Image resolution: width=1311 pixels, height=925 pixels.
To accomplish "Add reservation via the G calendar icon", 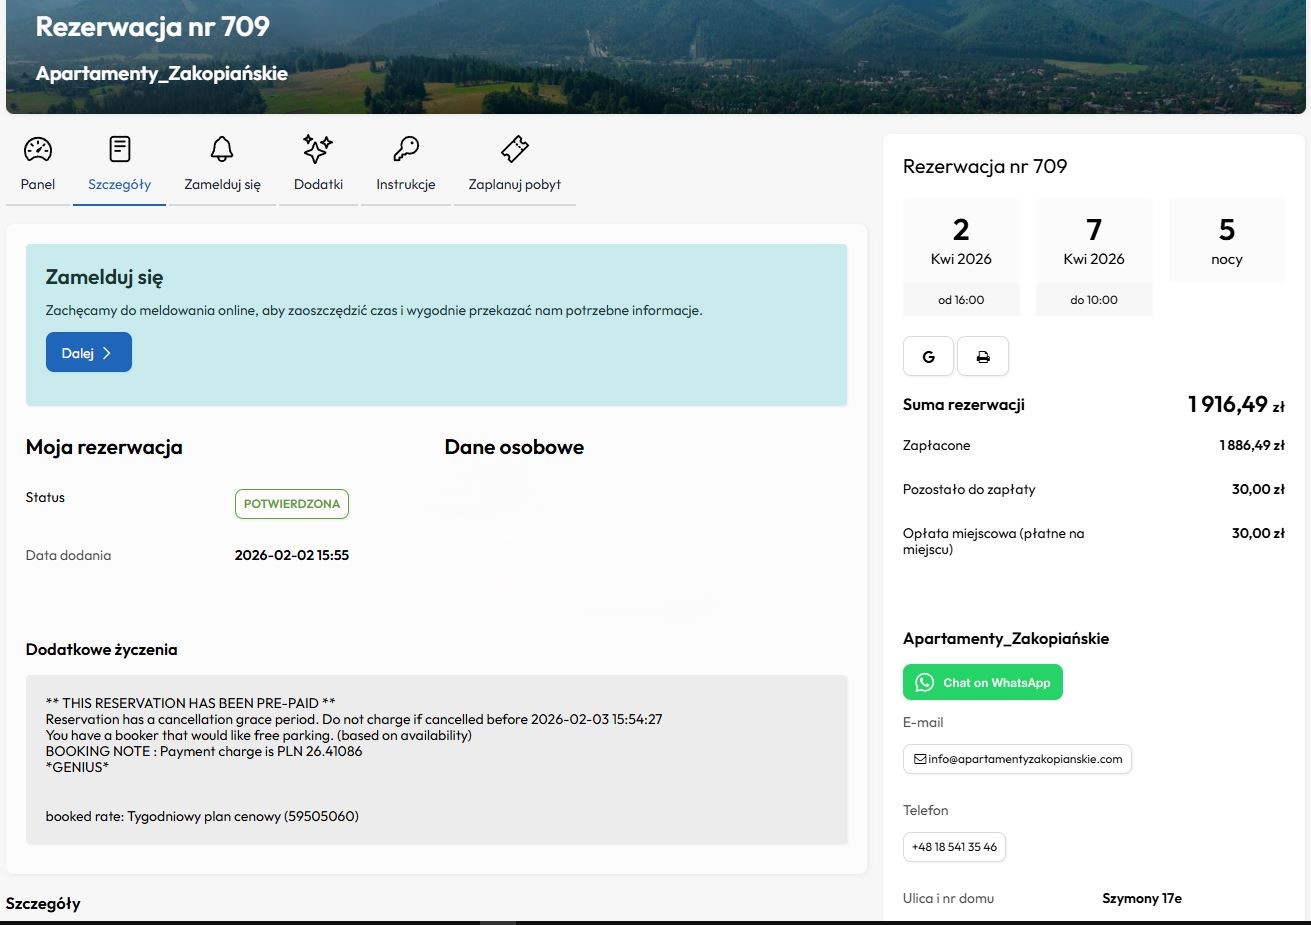I will (x=928, y=357).
